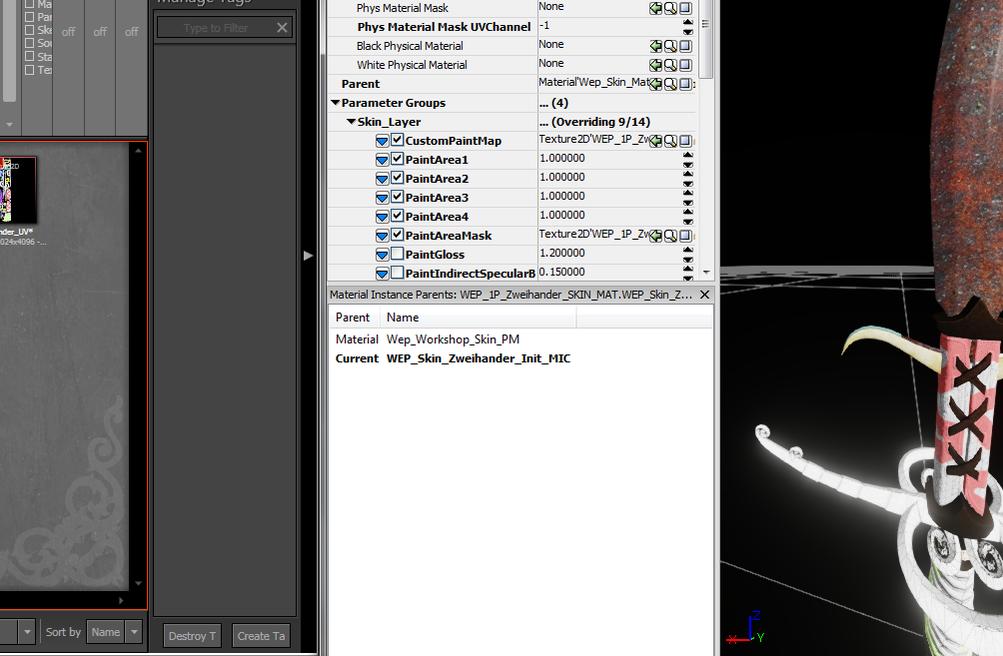Find PaintAreaMask texture in browser (magnifier)
The height and width of the screenshot is (656, 1003).
(x=670, y=236)
